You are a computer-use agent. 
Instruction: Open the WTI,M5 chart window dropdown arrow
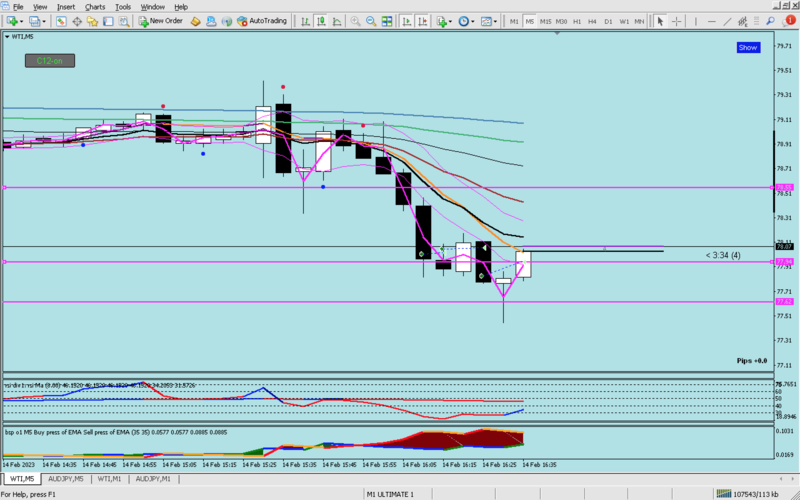pyautogui.click(x=7, y=37)
